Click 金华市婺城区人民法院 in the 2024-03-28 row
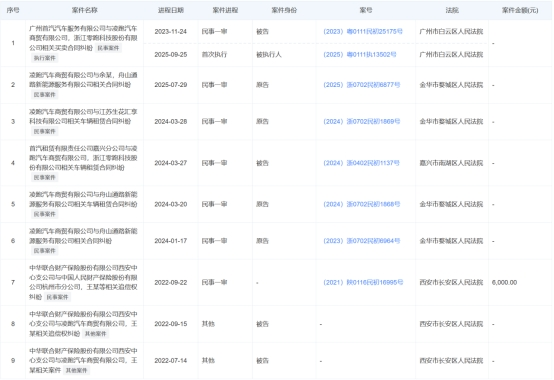This screenshot has height=380, width=554. tap(451, 121)
